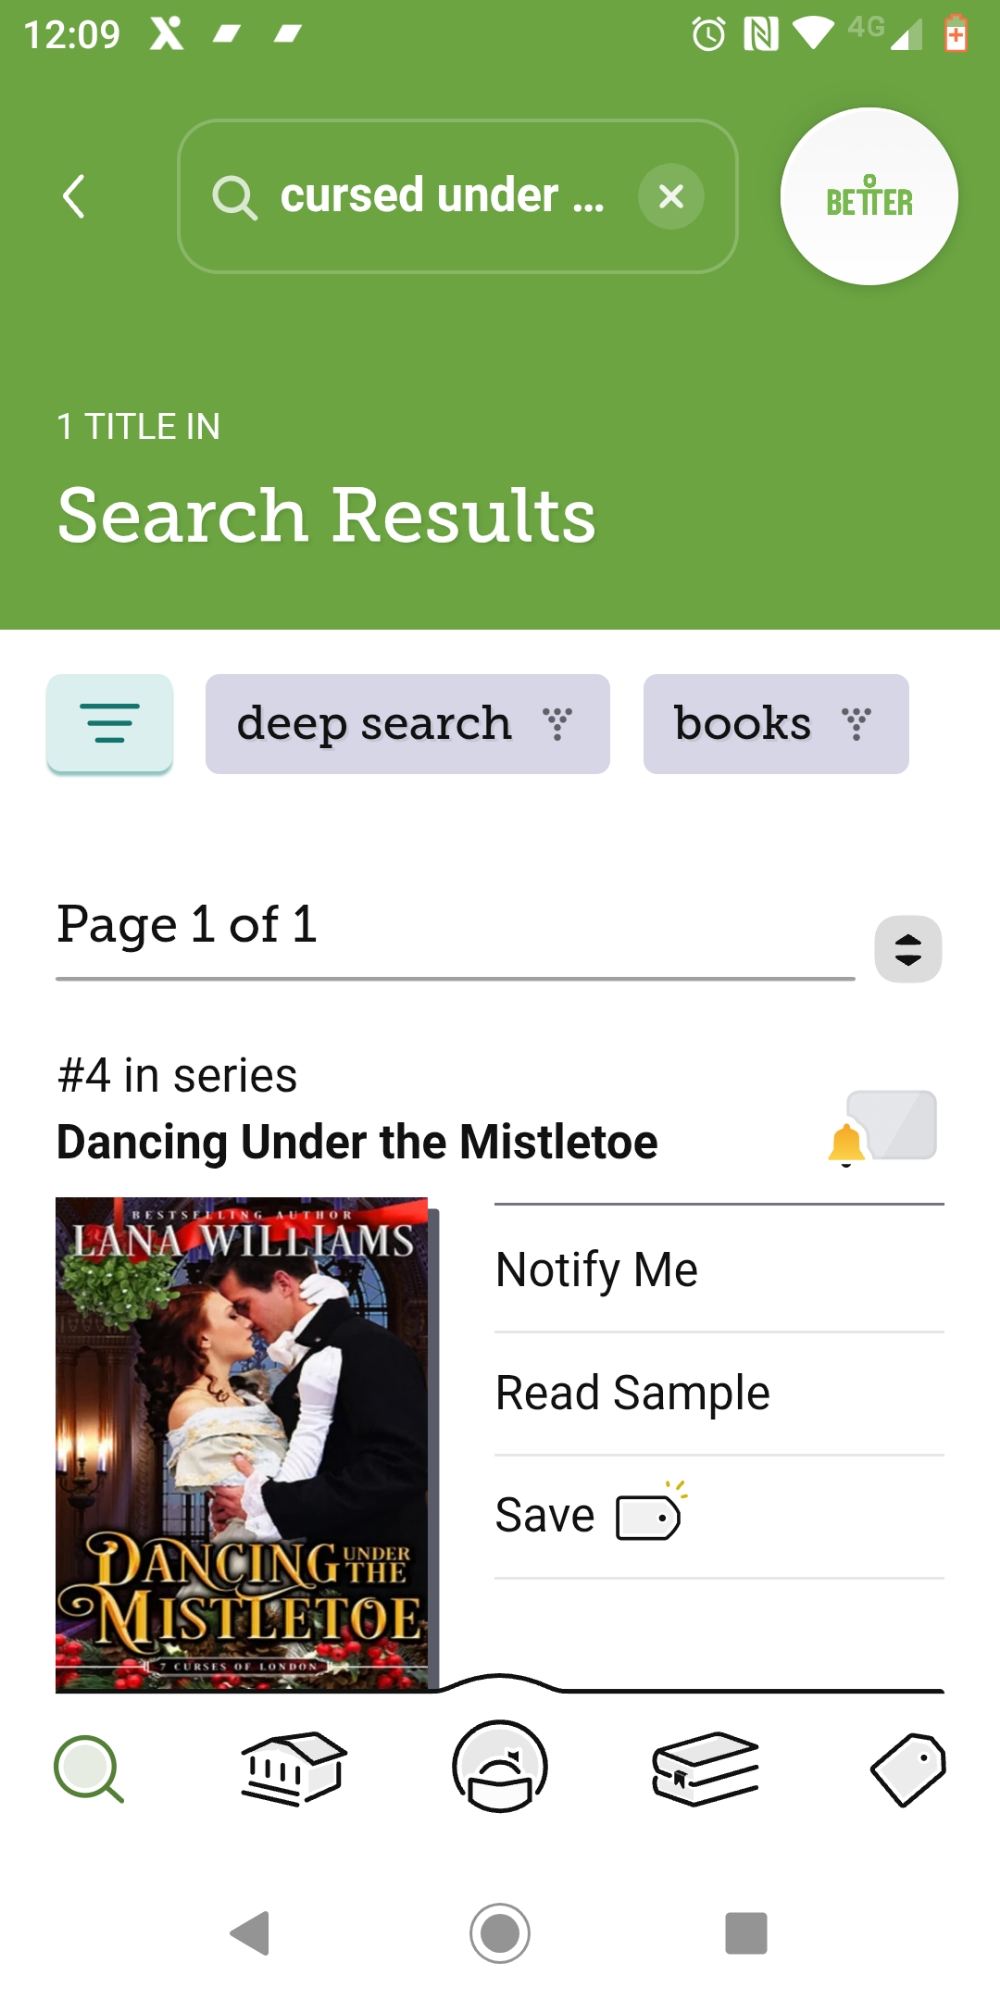The width and height of the screenshot is (1000, 2000).
Task: Open the Tags icon in bottom navigation
Action: 908,1769
